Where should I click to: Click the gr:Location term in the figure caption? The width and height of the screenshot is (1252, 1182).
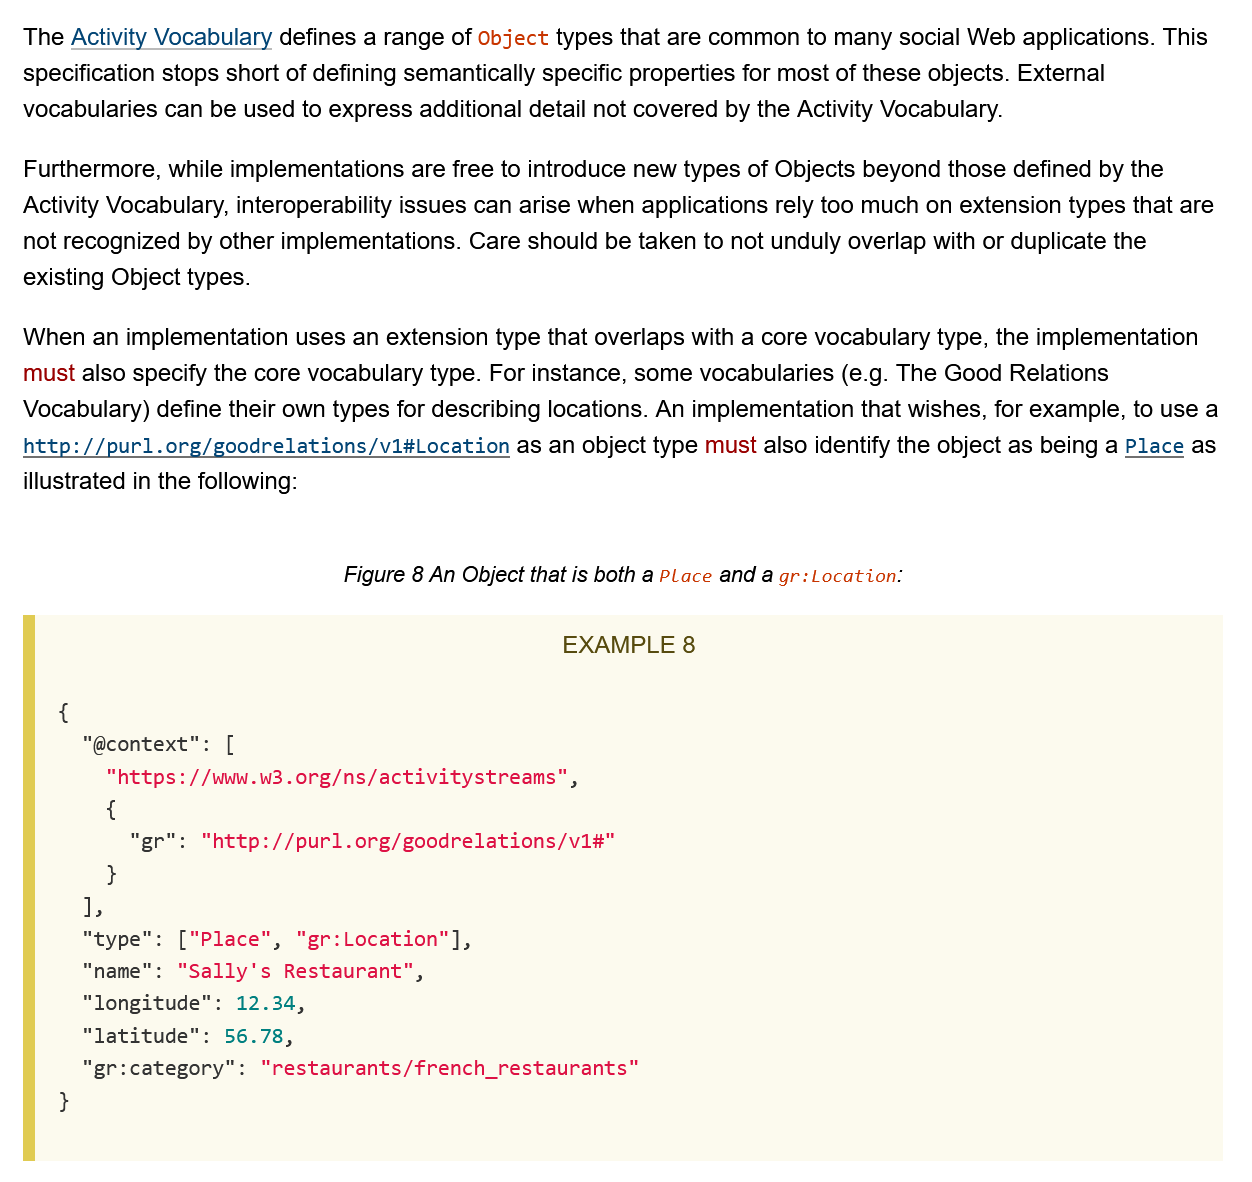coord(837,576)
